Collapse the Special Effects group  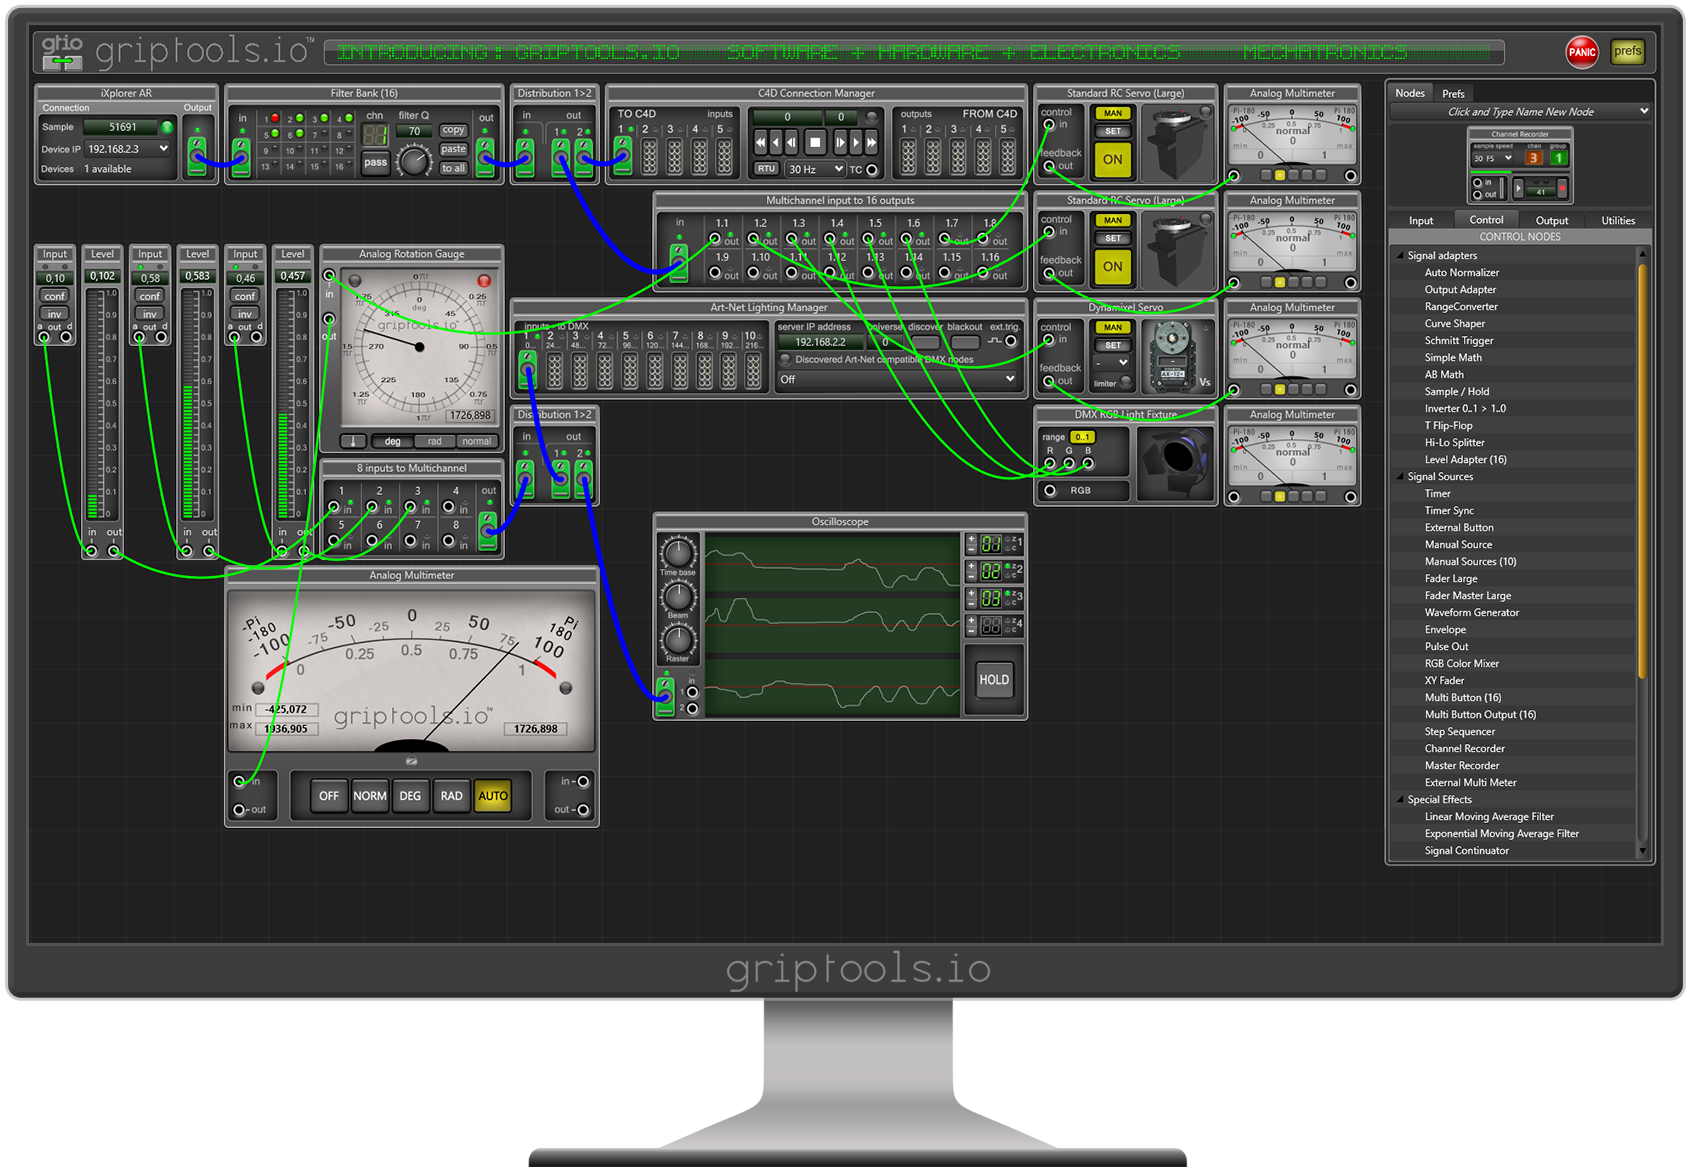point(1400,800)
